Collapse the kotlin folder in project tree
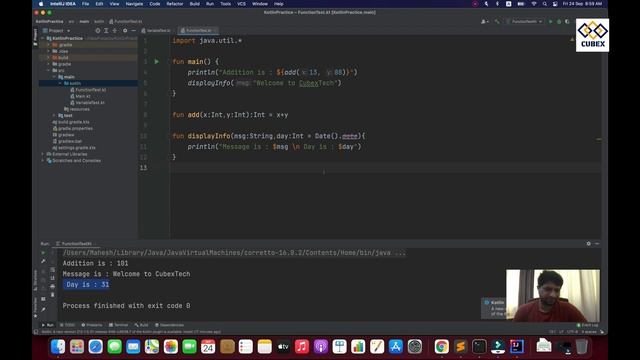This screenshot has height=360, width=640. (x=60, y=83)
